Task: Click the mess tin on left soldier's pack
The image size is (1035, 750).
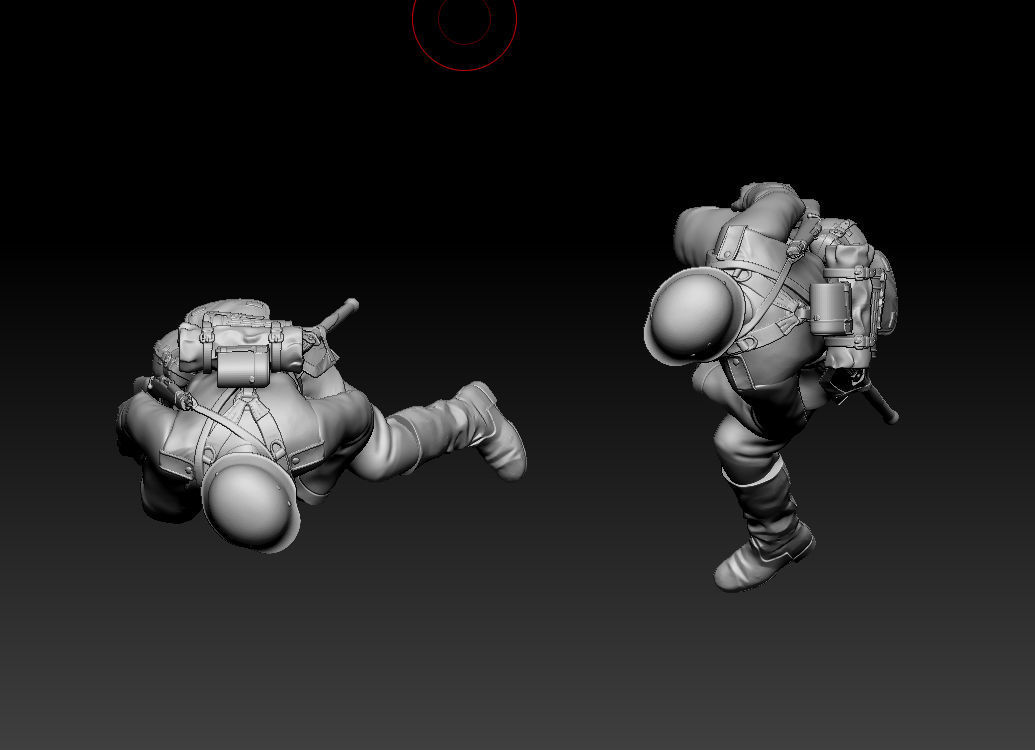Action: click(x=244, y=367)
